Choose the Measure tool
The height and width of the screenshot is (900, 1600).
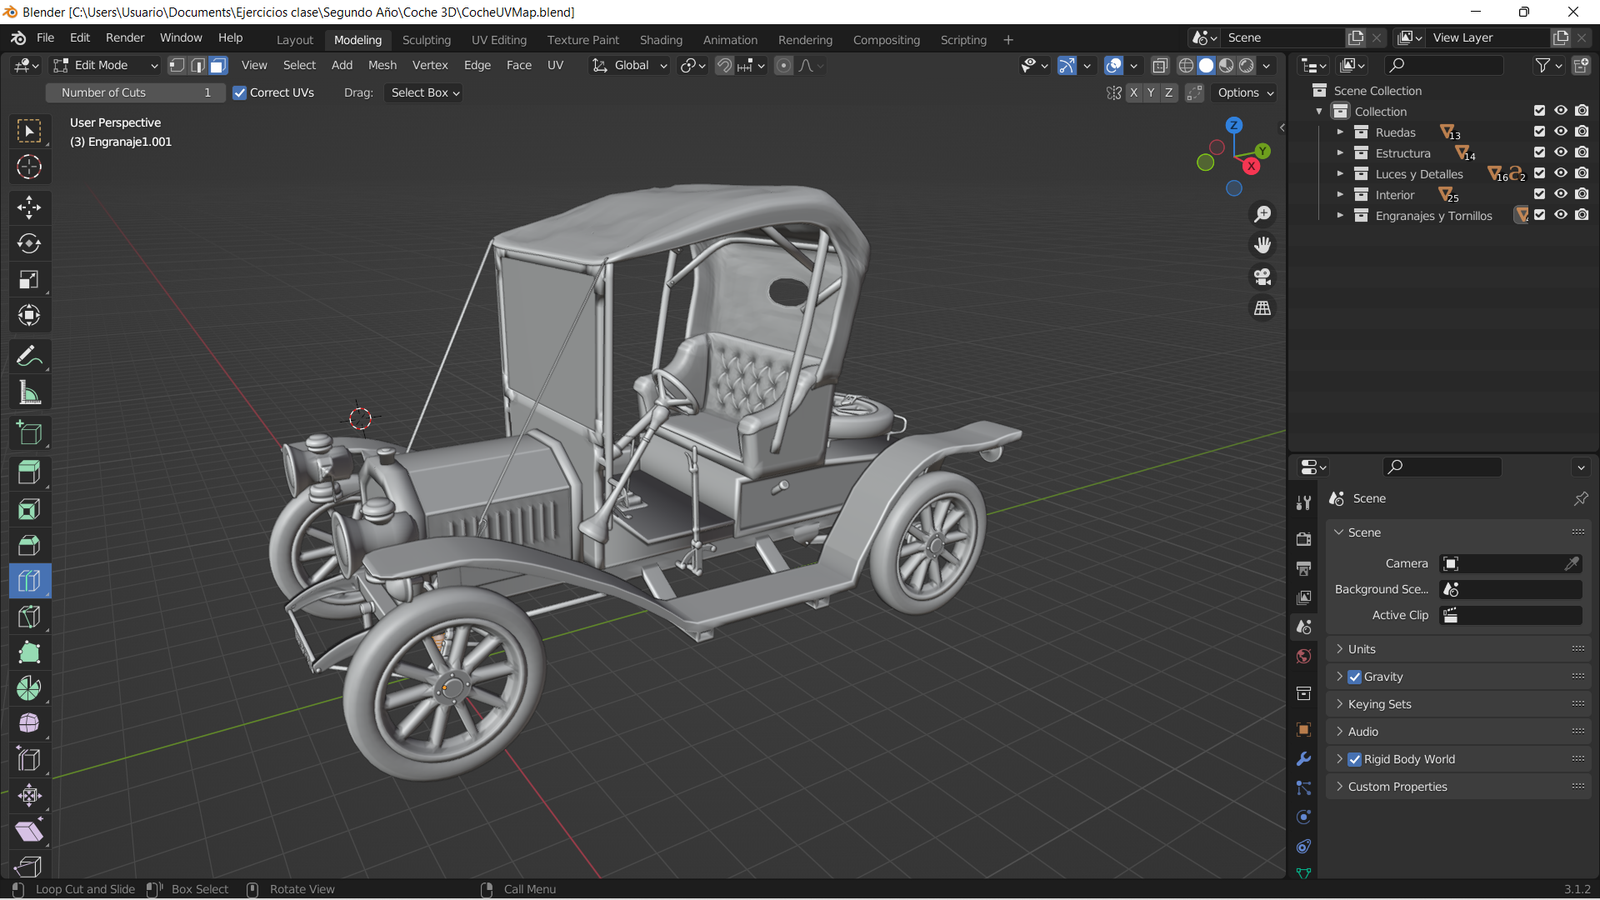pos(29,394)
